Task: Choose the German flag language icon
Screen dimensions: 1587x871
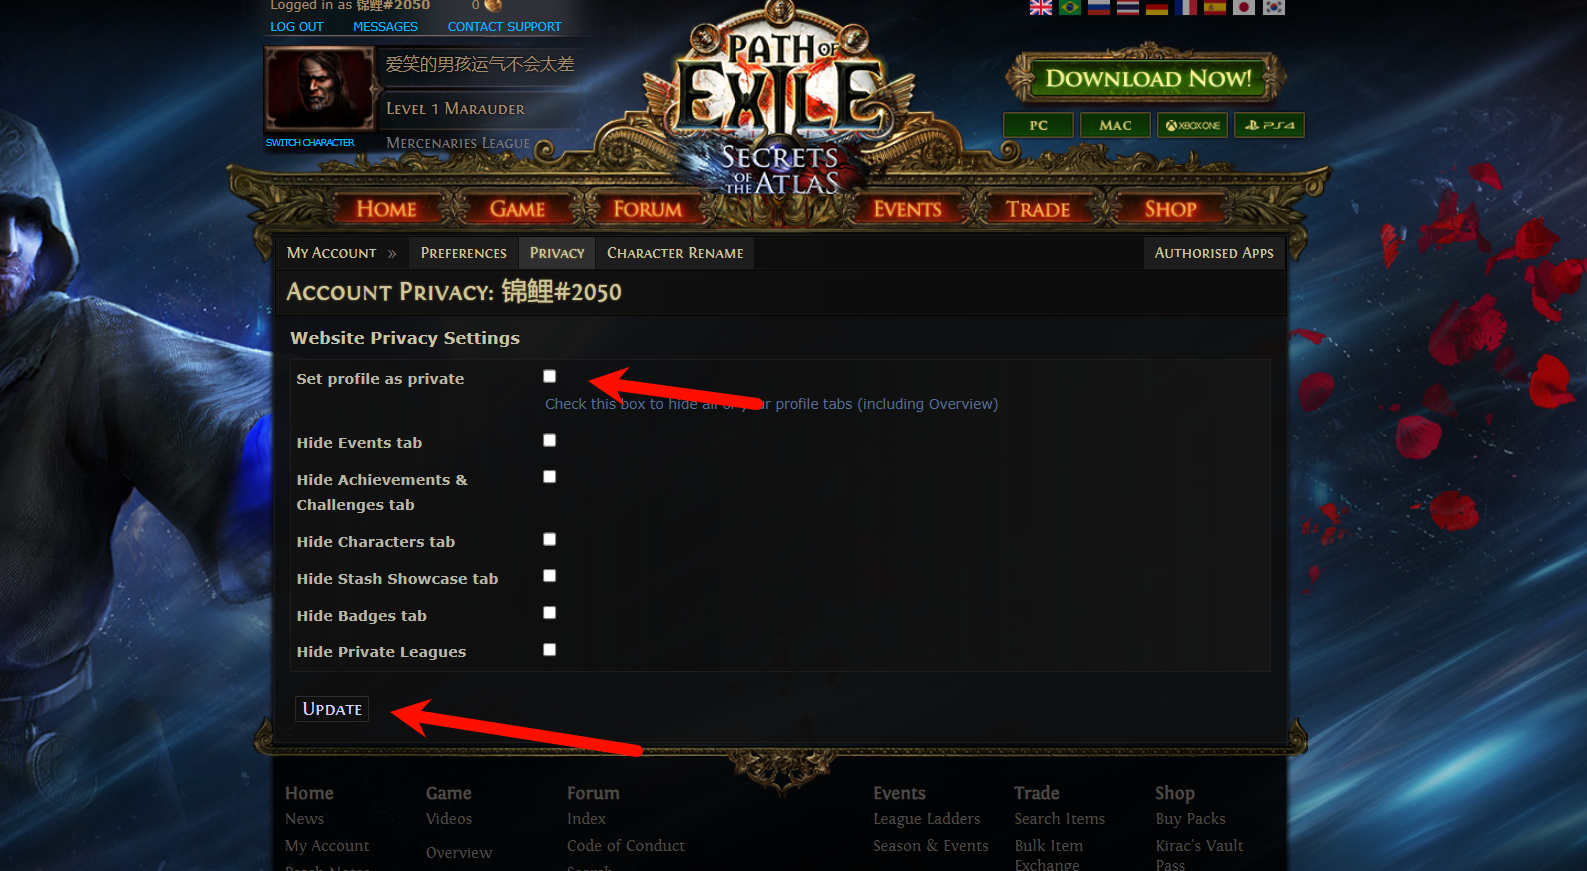Action: pyautogui.click(x=1157, y=7)
